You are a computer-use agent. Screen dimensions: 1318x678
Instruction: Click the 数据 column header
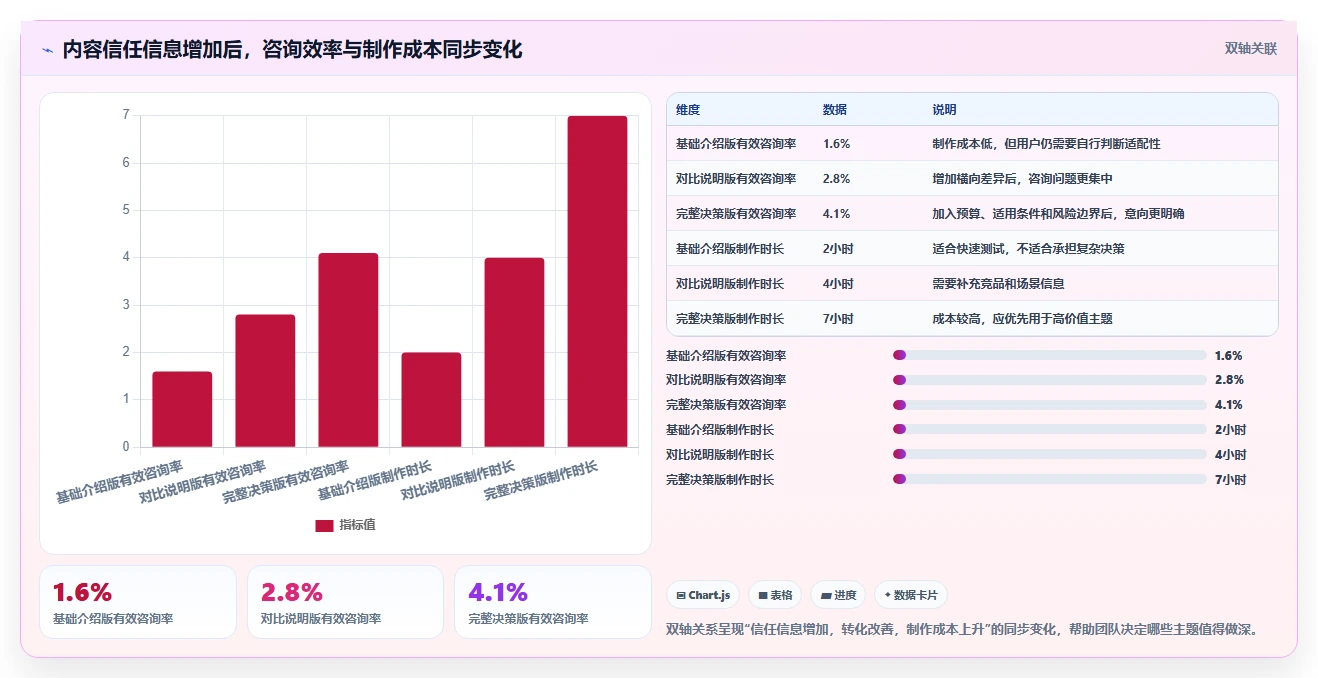coord(835,110)
